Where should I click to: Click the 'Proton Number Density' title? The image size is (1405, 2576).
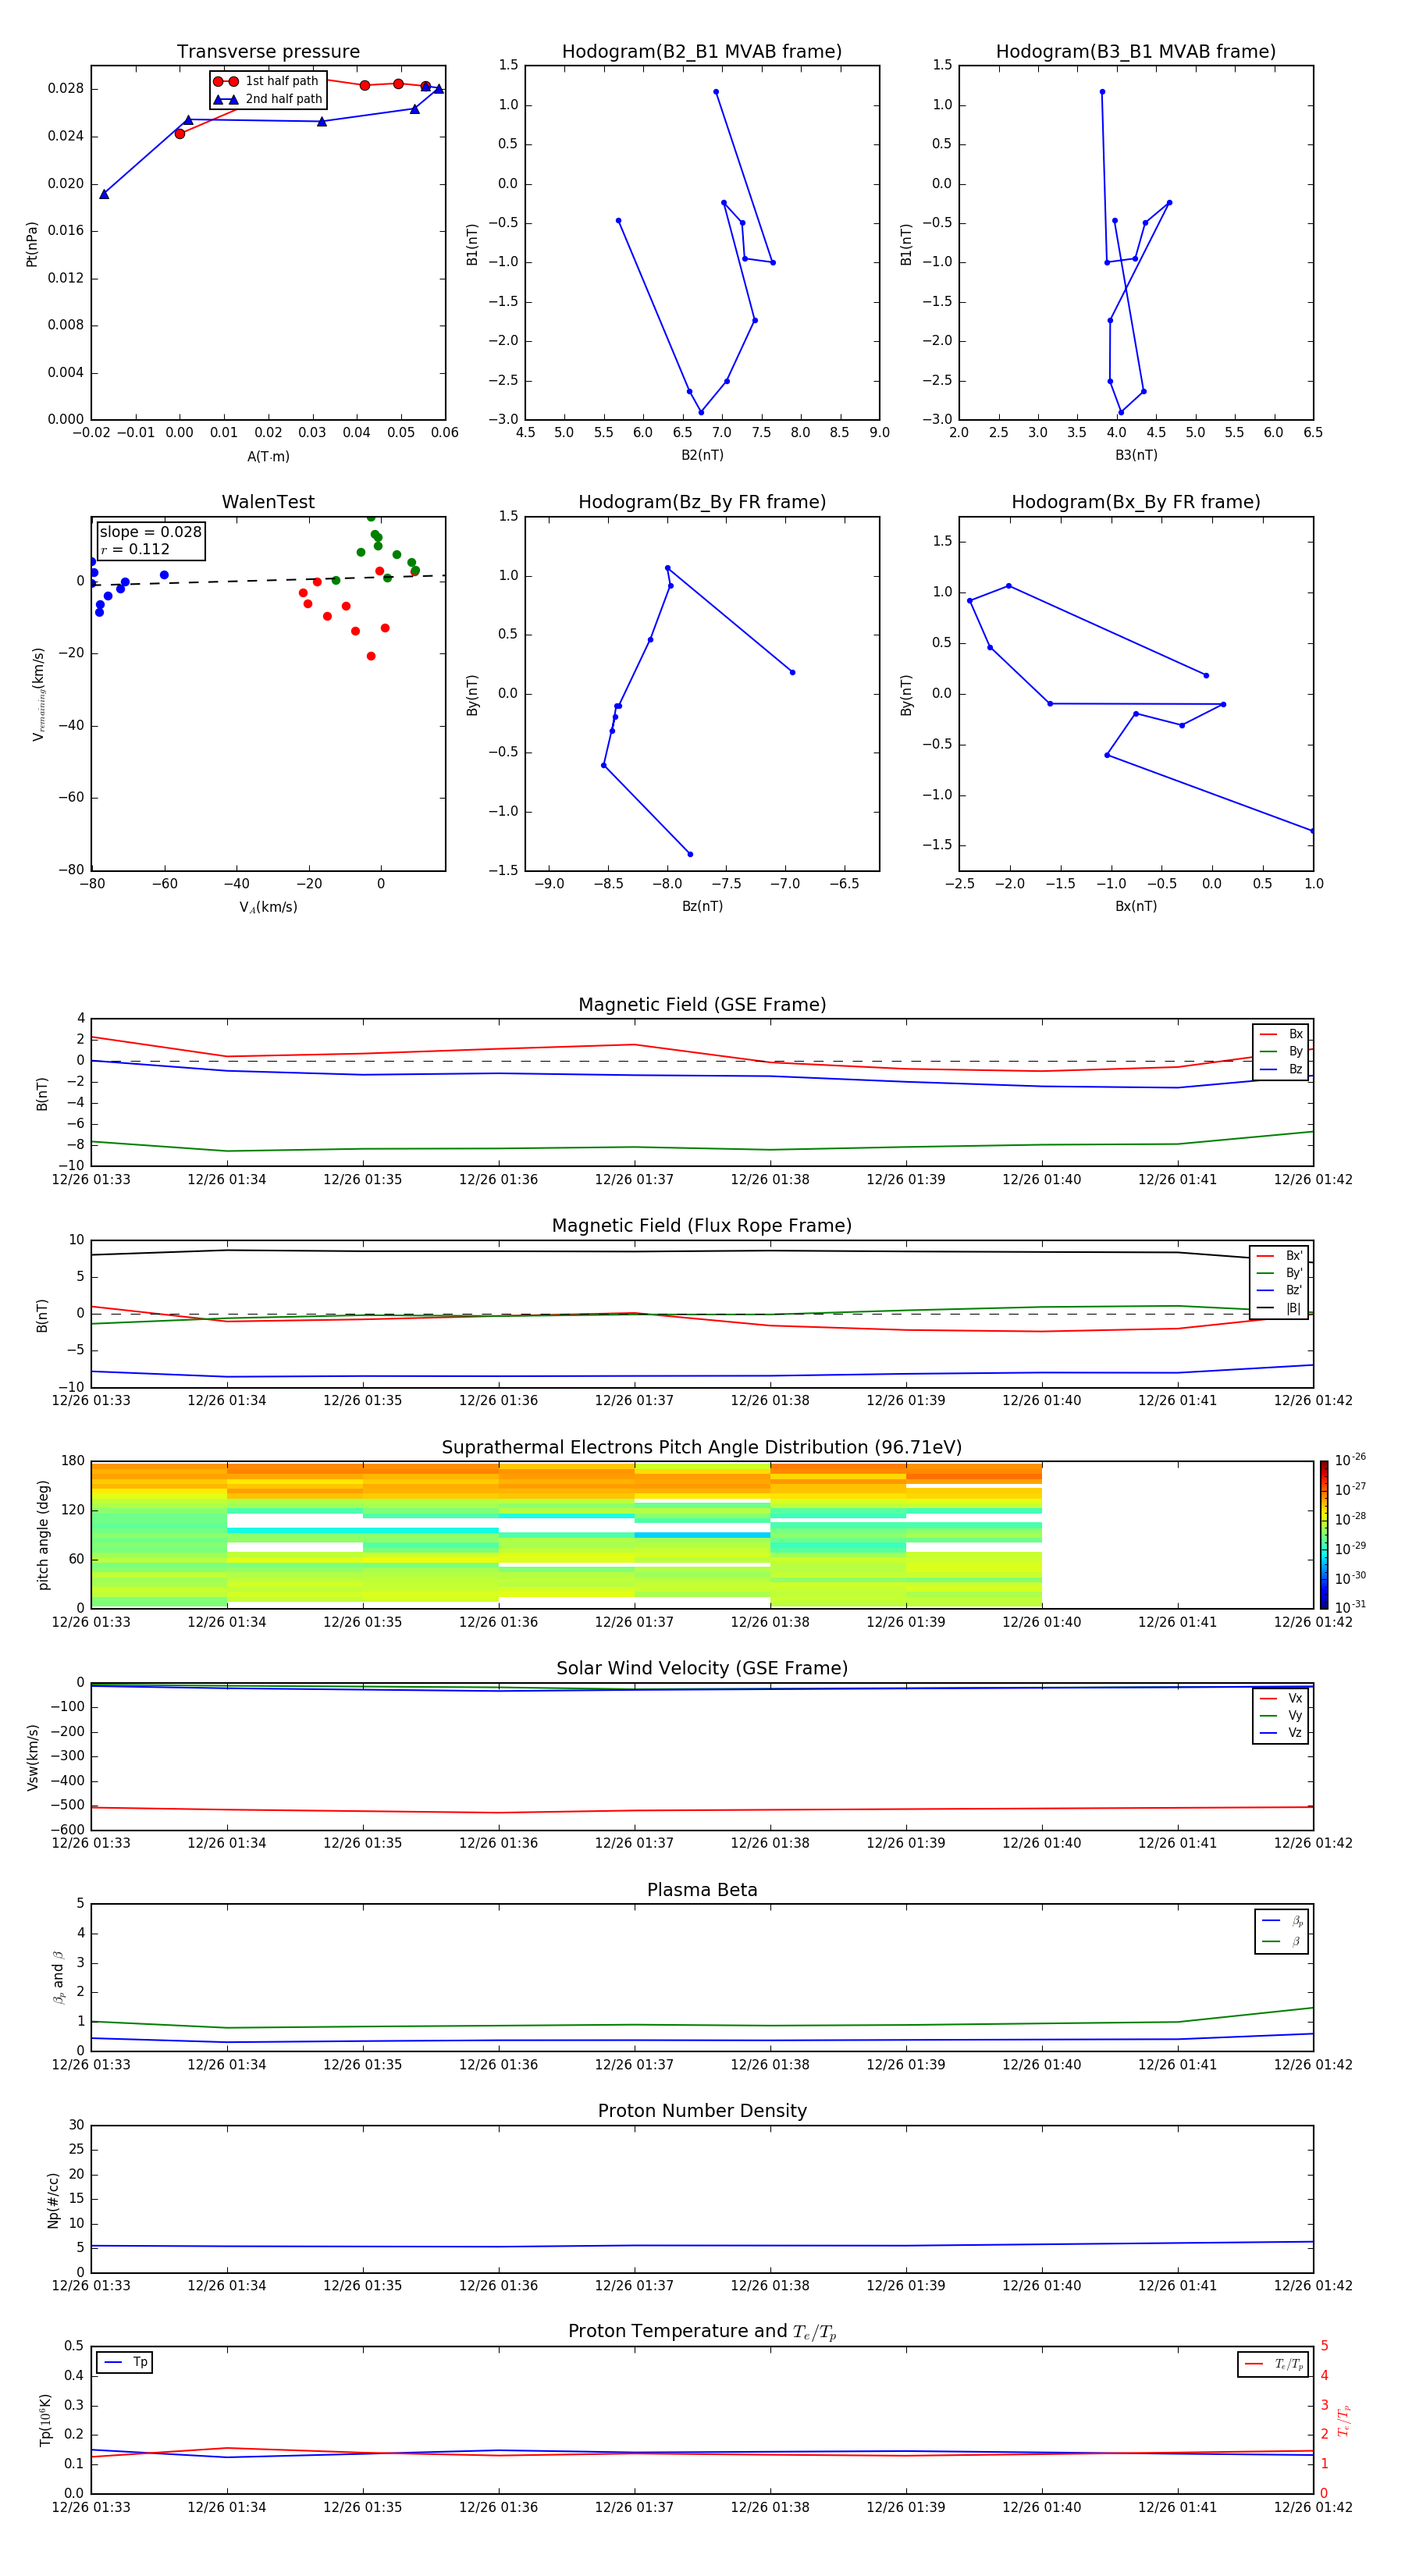coord(702,2111)
